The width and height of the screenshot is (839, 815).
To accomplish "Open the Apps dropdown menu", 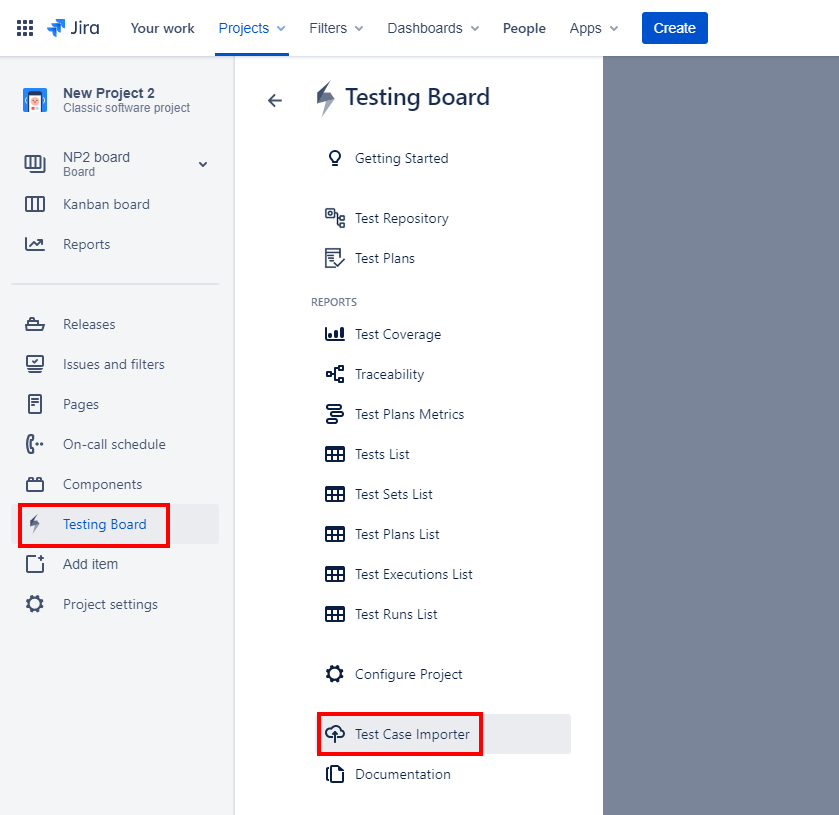I will coord(593,28).
